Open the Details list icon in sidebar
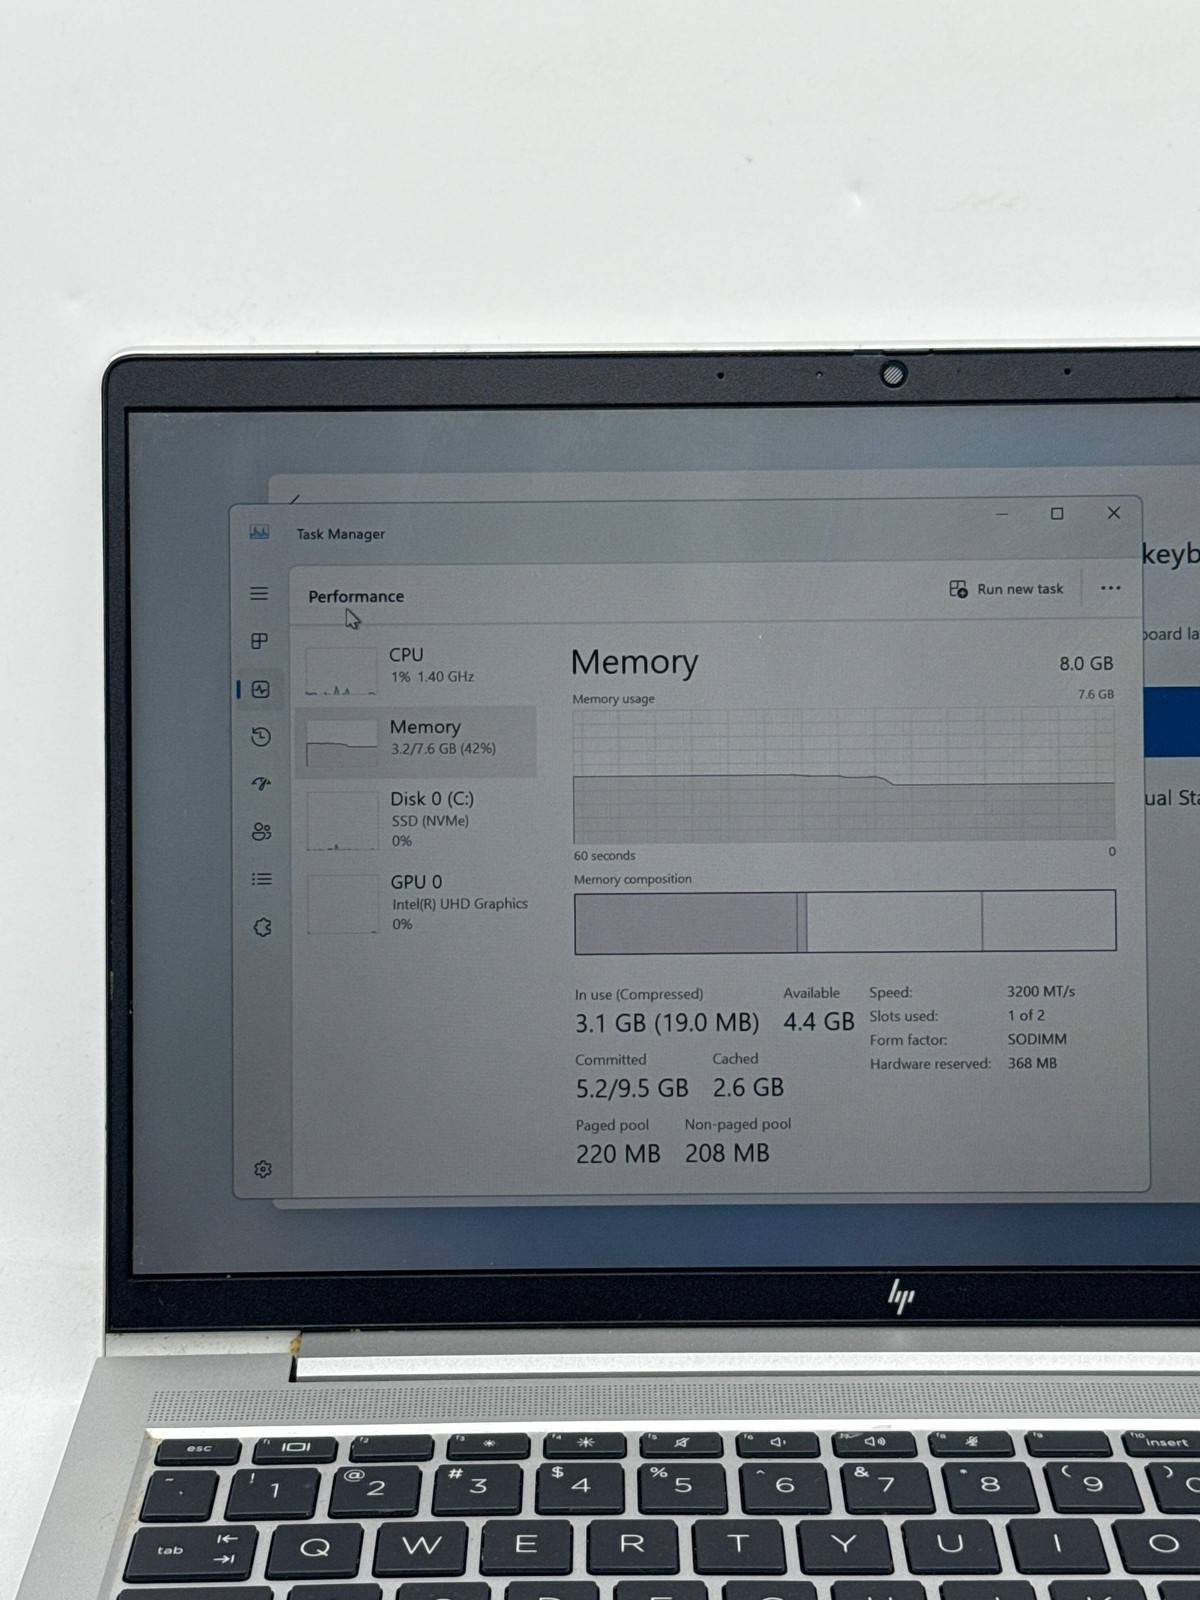 (262, 879)
